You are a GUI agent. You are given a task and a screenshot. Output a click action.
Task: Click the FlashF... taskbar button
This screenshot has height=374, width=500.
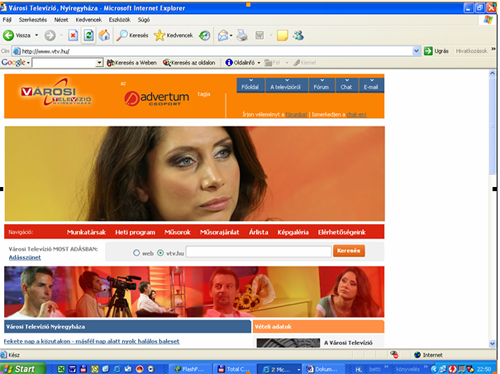coord(190,369)
